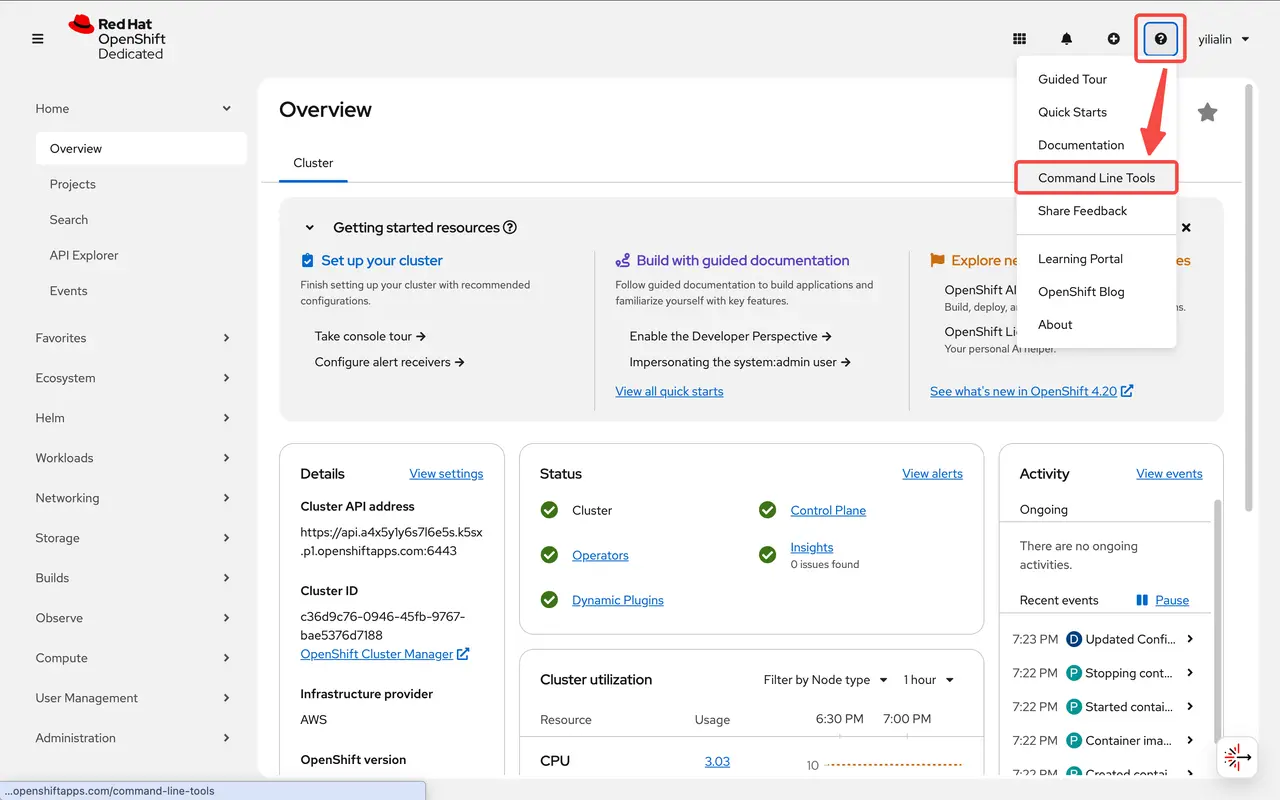Open the floating launcher widget at bottom right

click(x=1237, y=758)
